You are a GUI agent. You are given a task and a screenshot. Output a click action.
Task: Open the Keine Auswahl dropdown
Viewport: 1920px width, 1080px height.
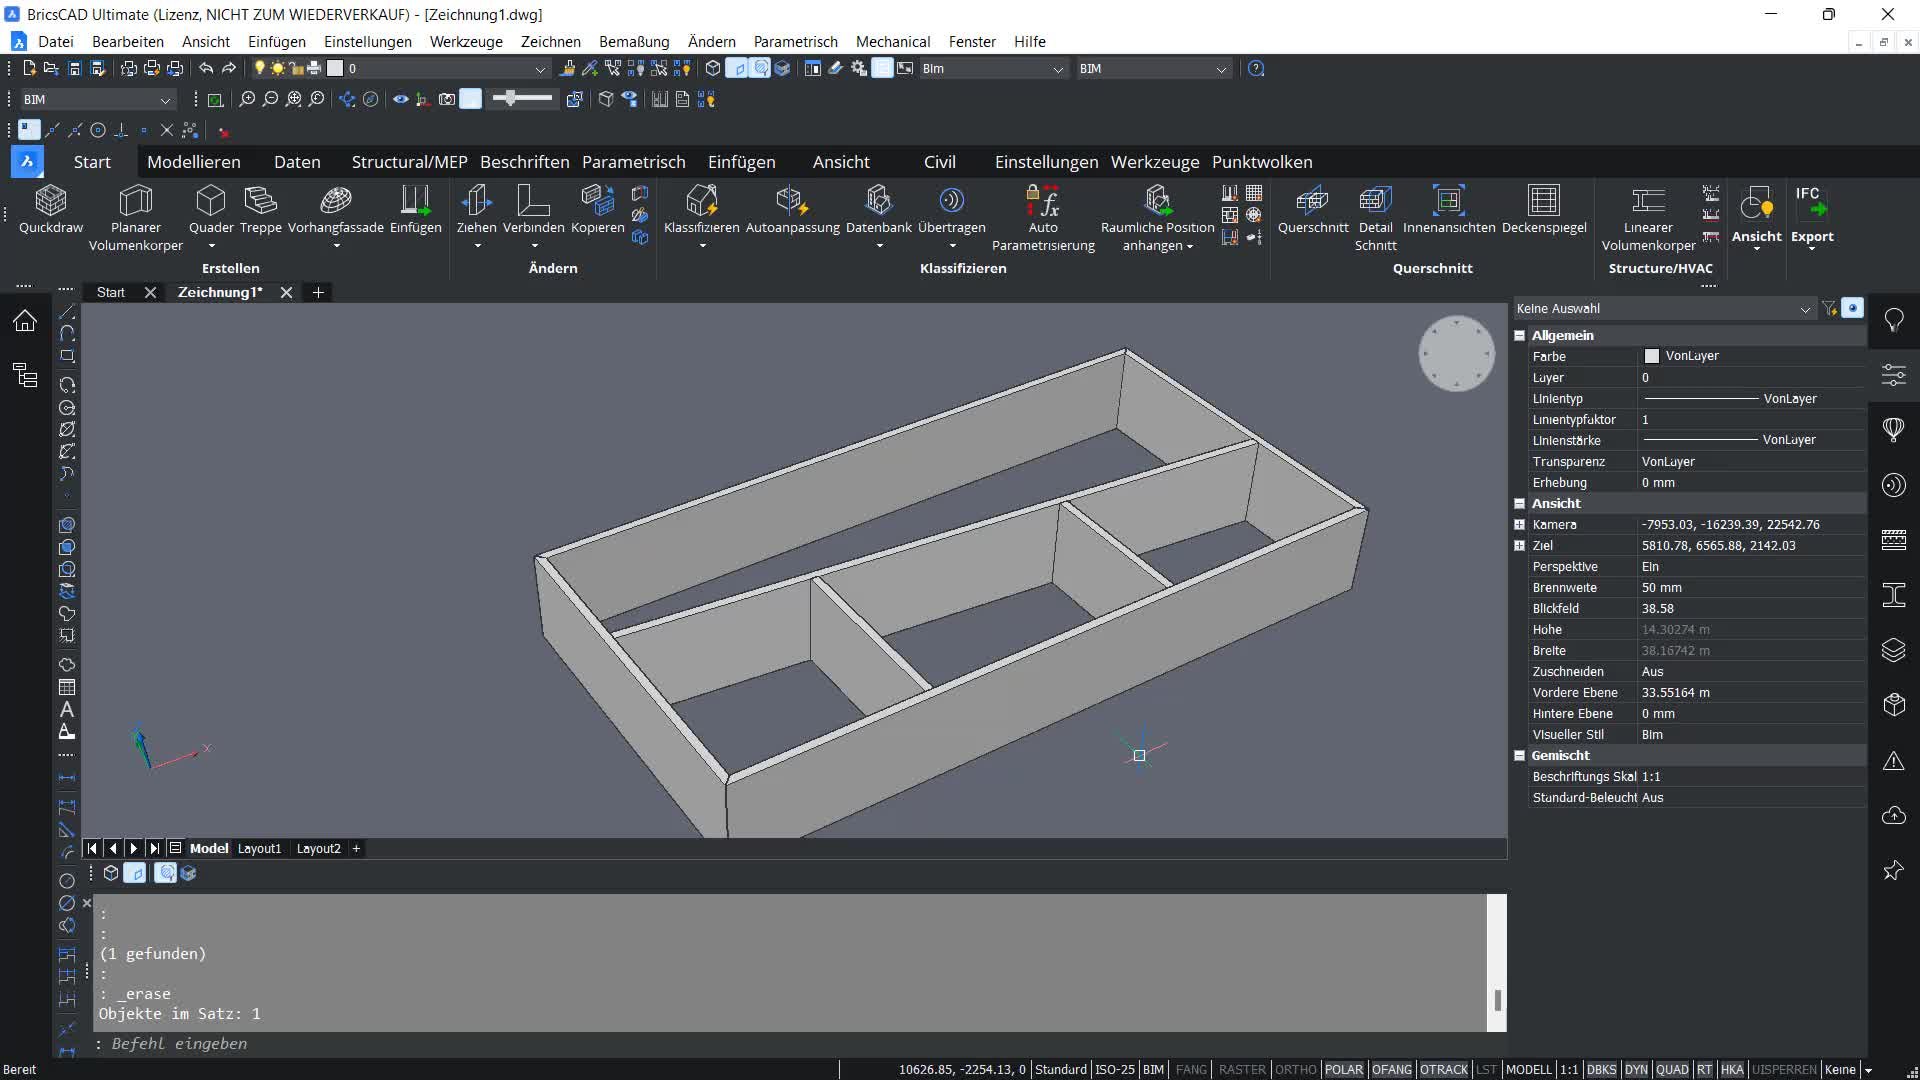[x=1804, y=309]
